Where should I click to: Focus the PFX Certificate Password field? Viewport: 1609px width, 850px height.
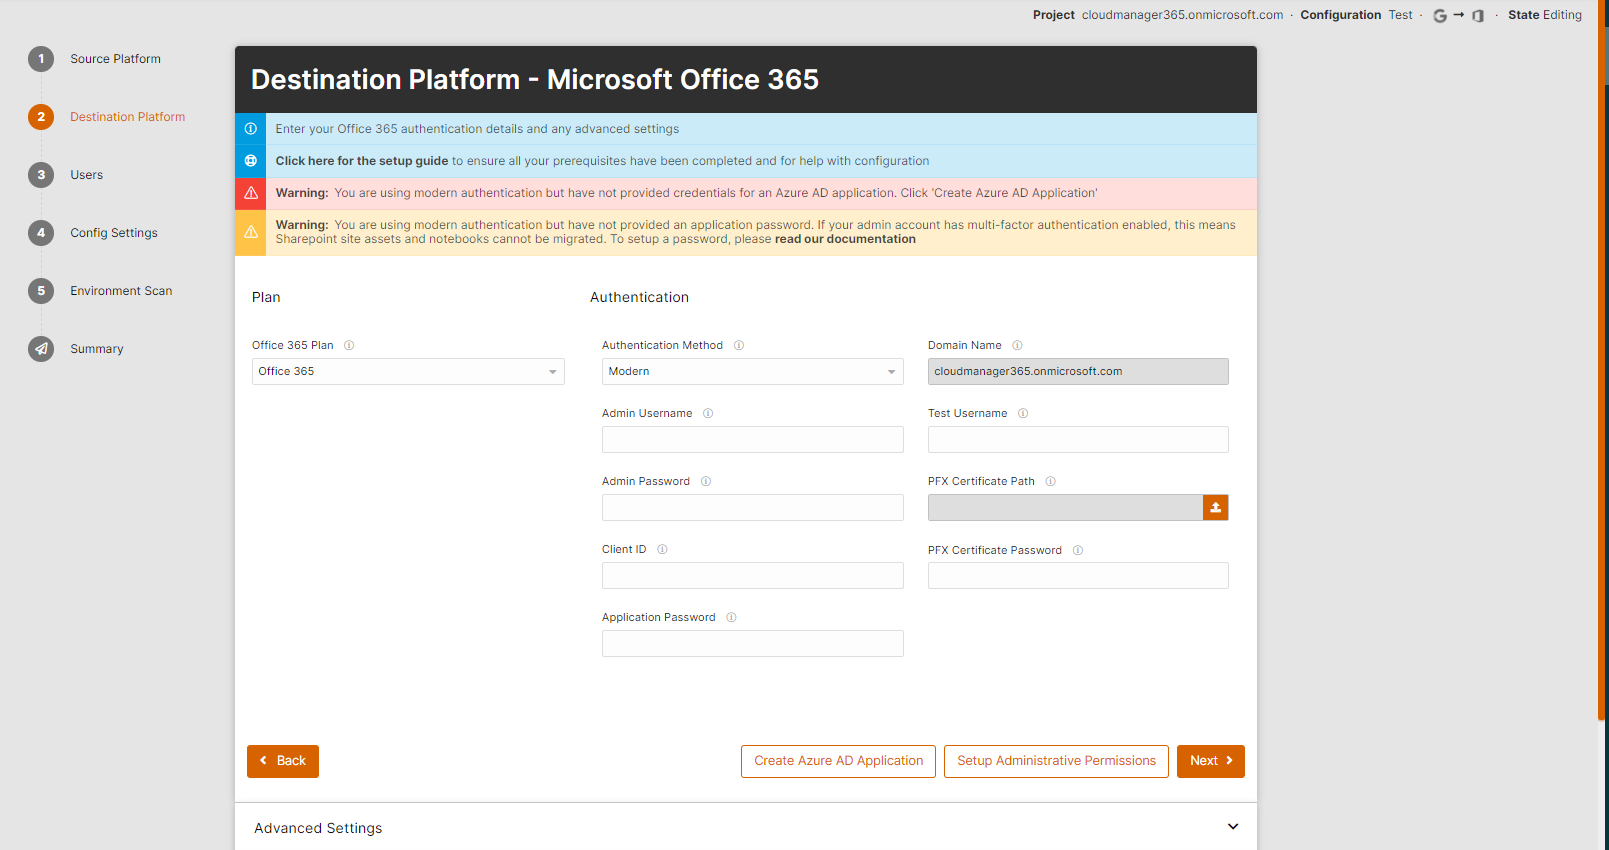pyautogui.click(x=1078, y=576)
